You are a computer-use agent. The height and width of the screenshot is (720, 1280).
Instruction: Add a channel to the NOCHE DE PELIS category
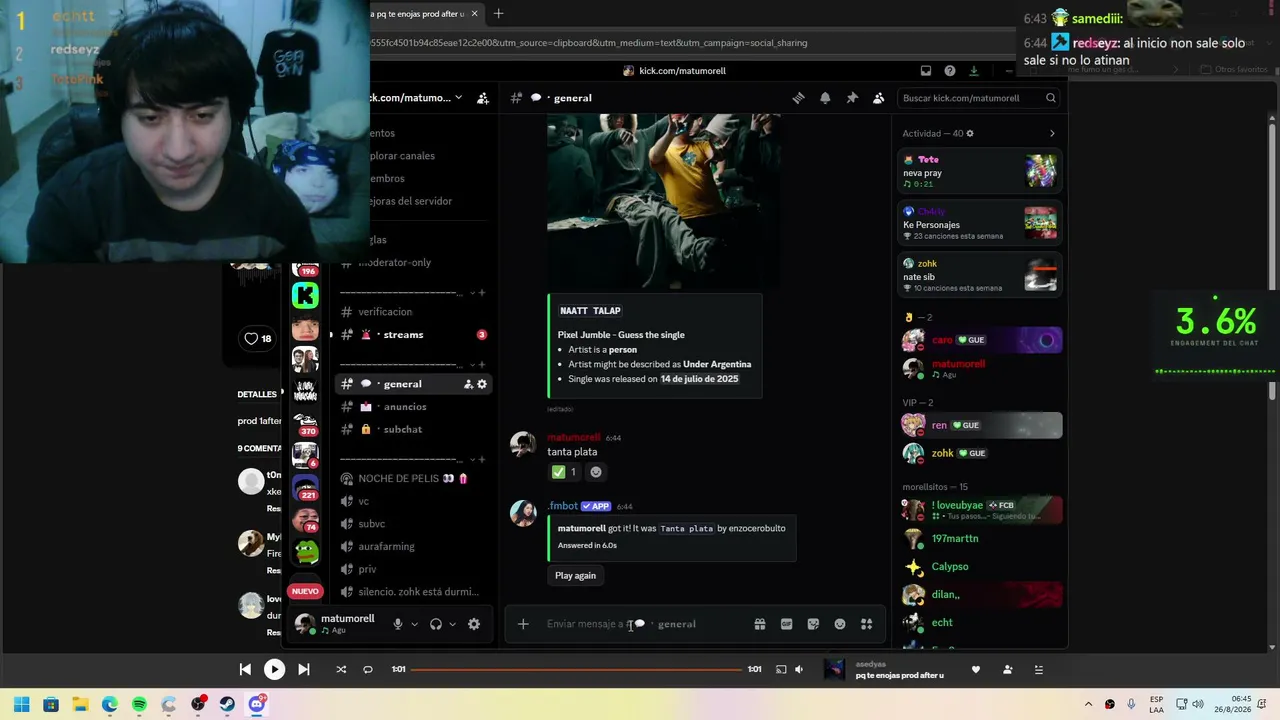pyautogui.click(x=481, y=459)
